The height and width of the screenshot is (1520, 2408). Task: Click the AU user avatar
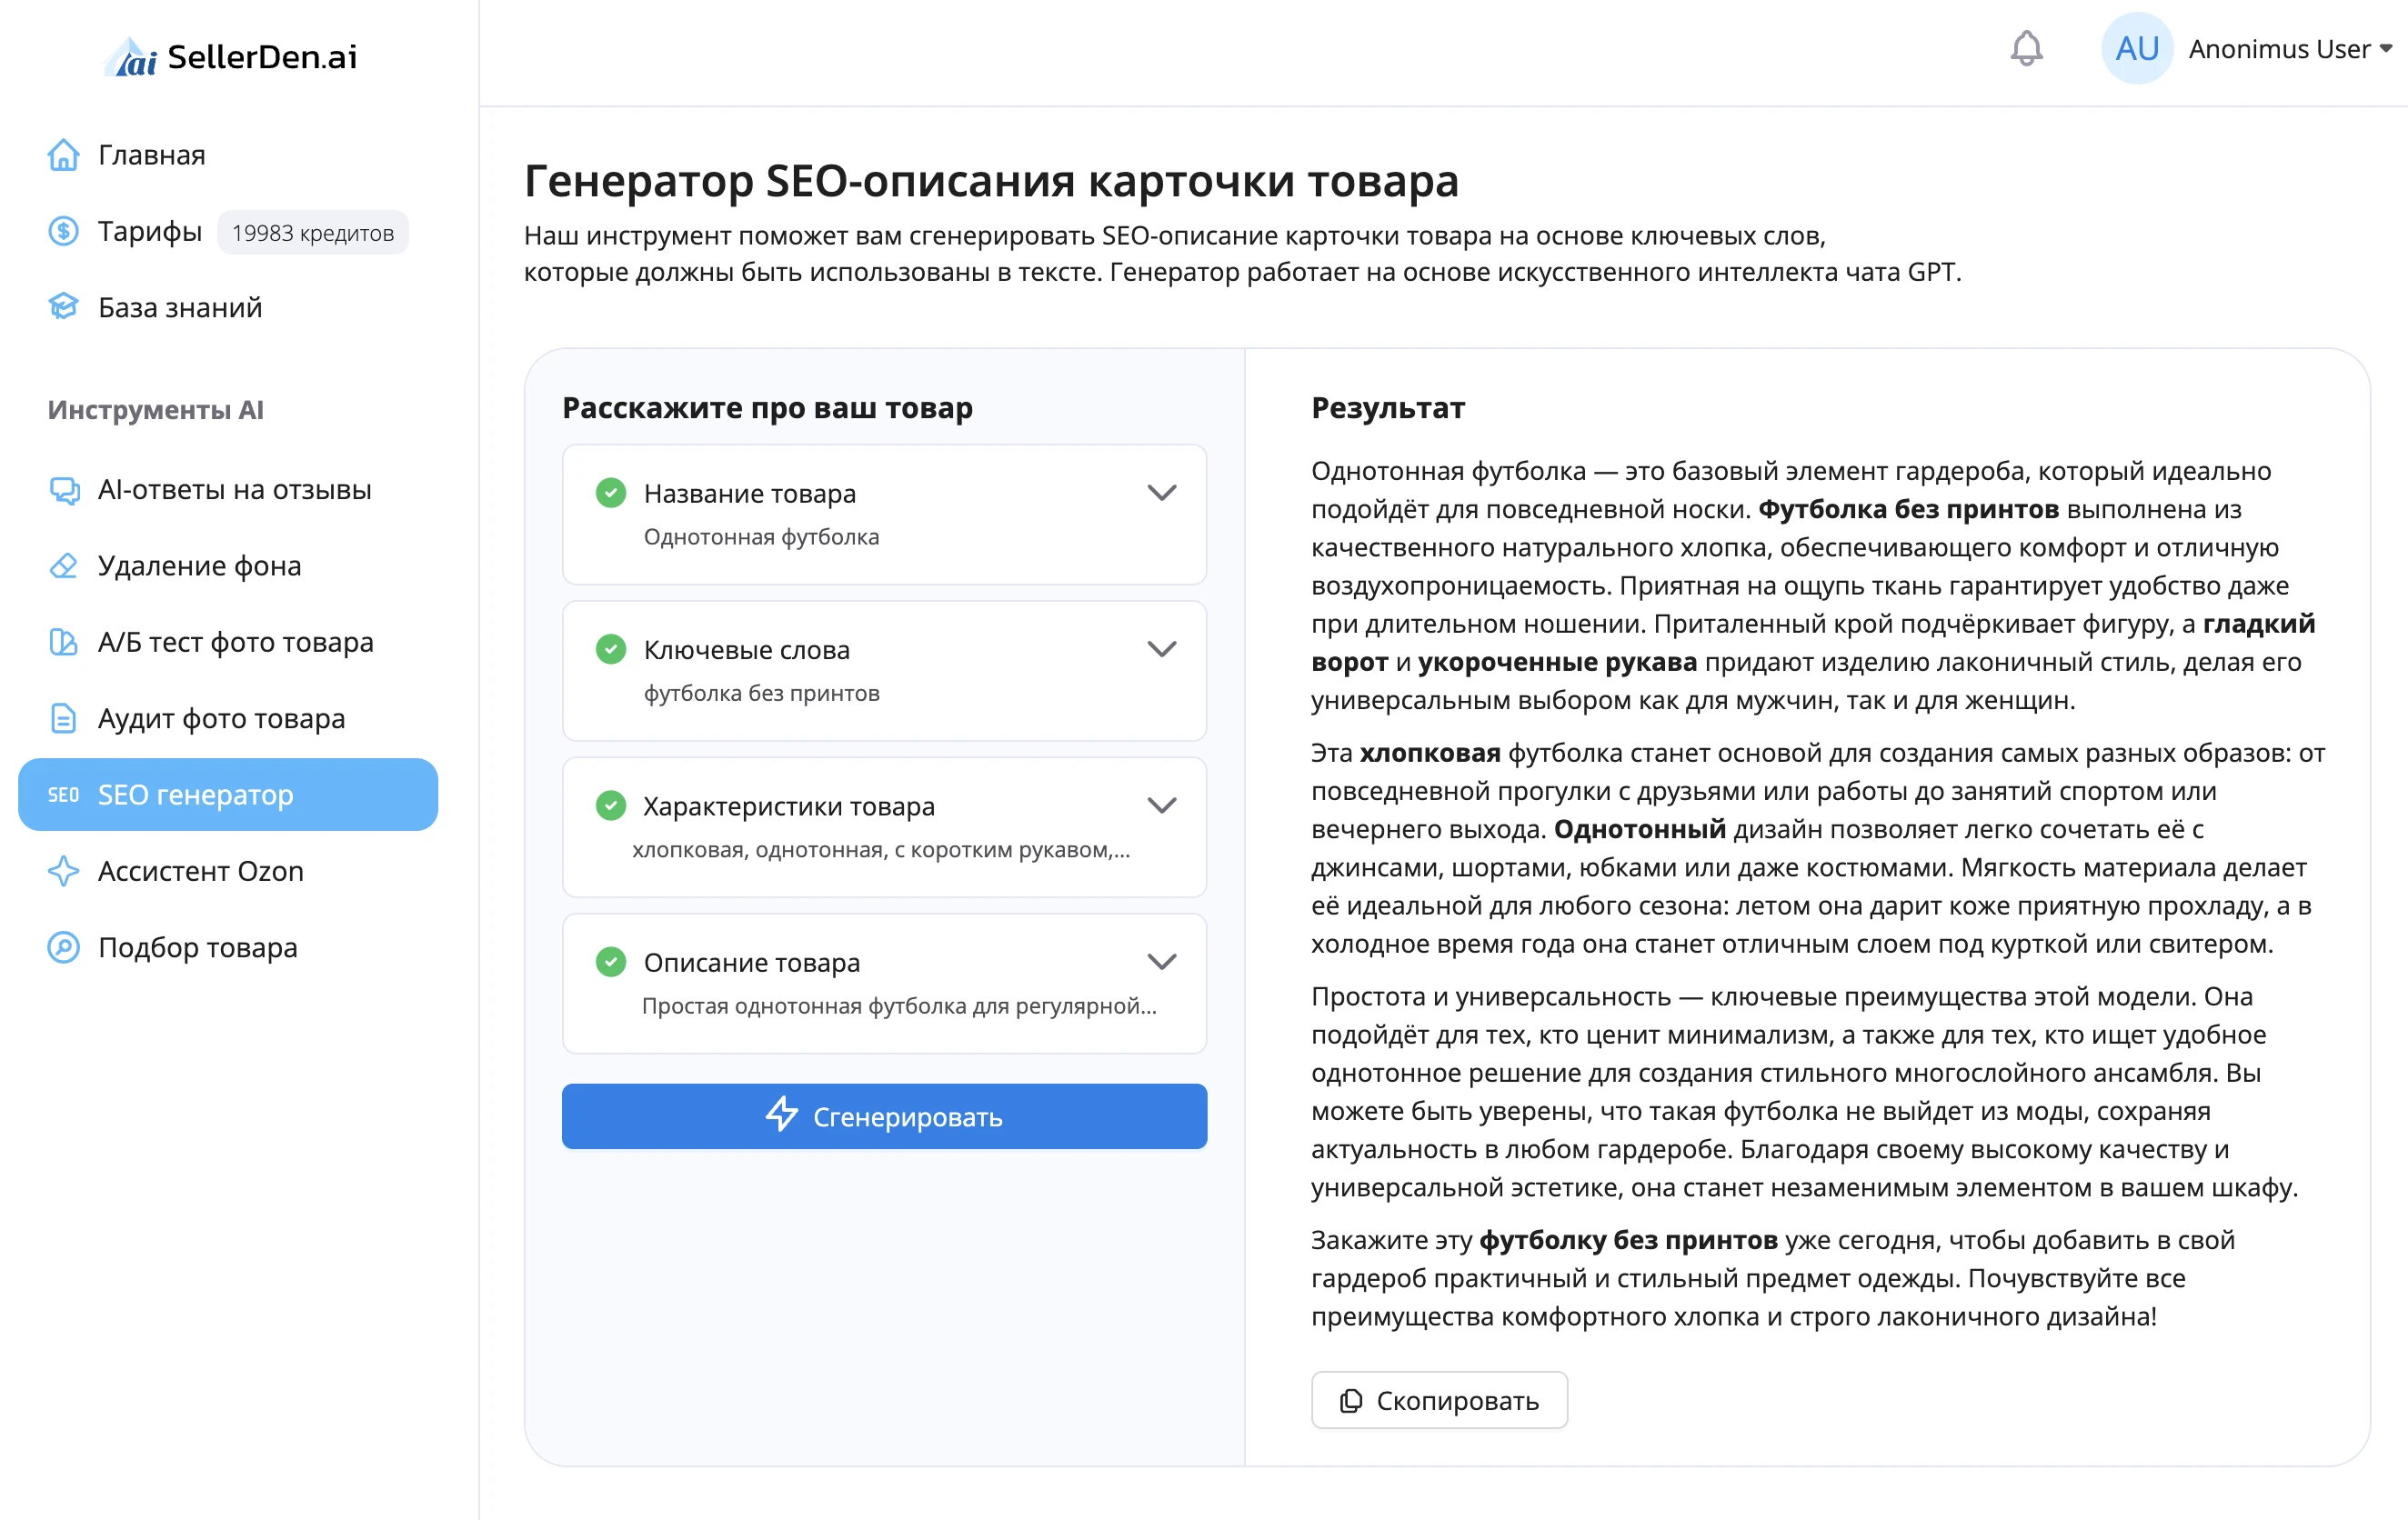(x=2137, y=48)
